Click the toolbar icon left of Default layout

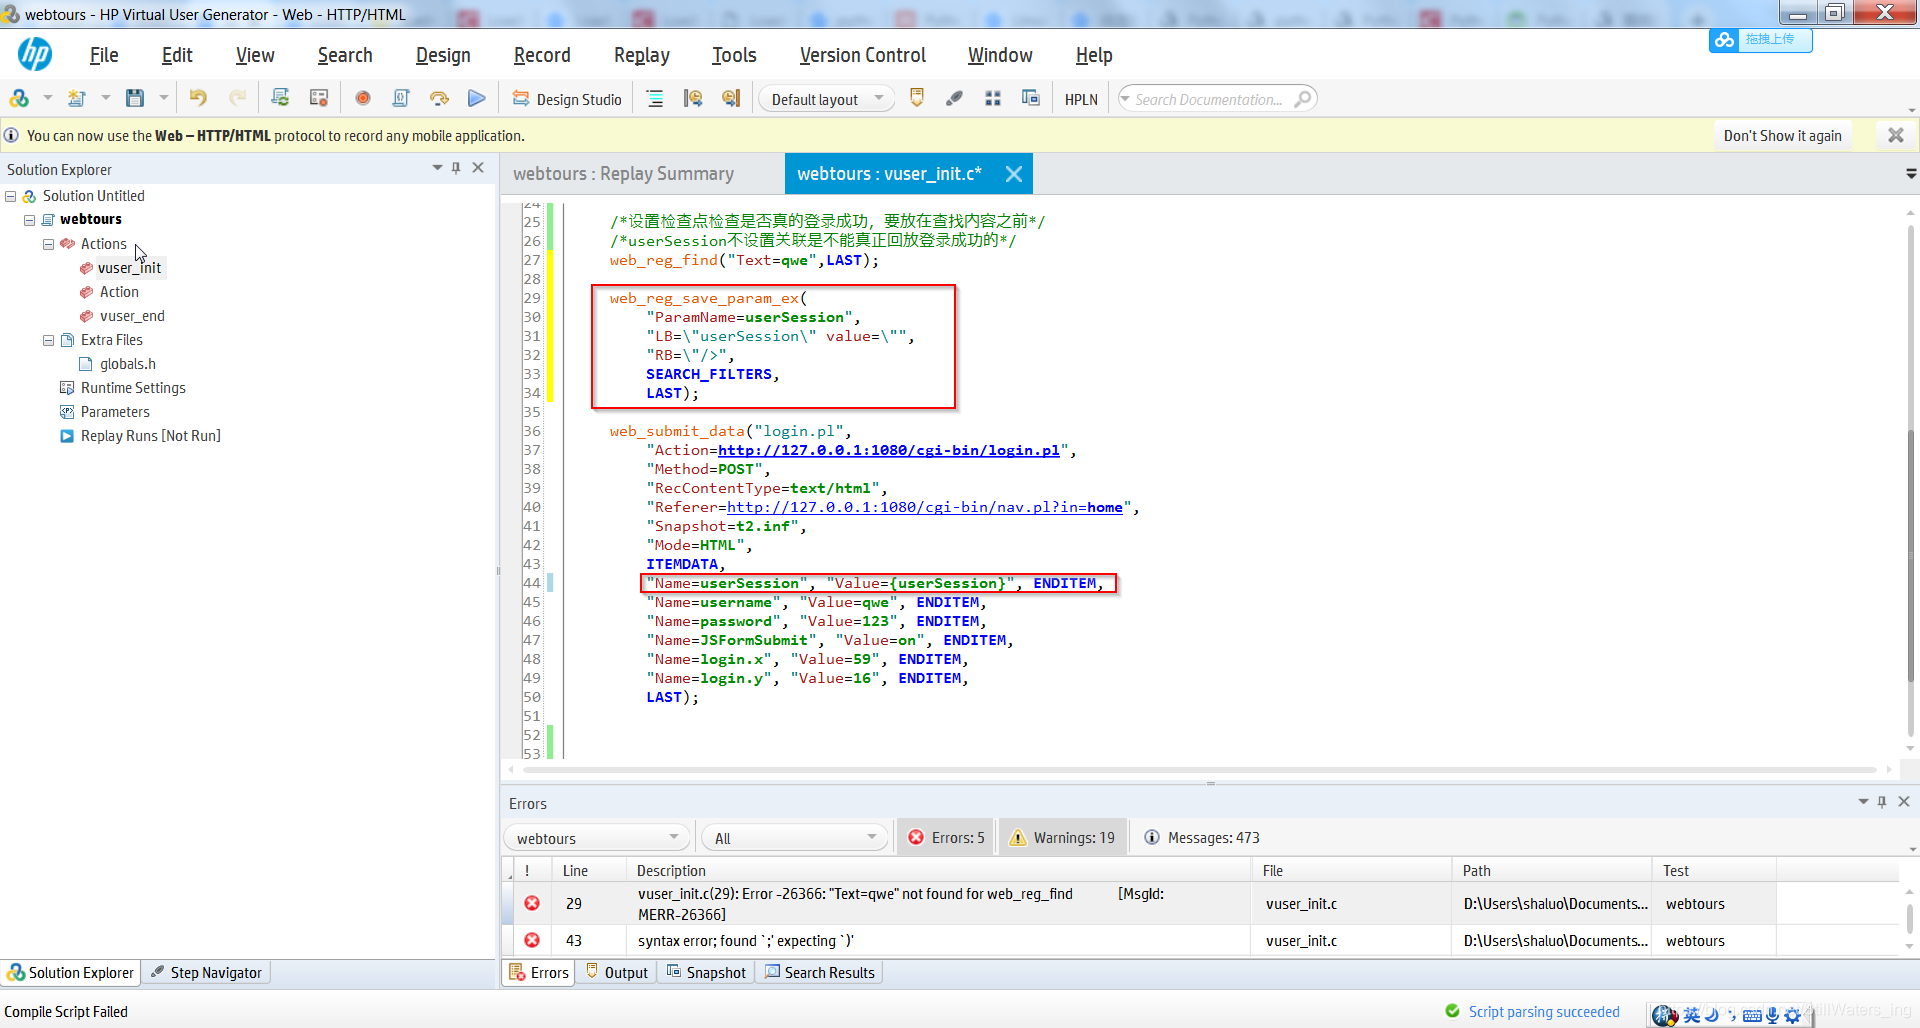click(x=731, y=98)
